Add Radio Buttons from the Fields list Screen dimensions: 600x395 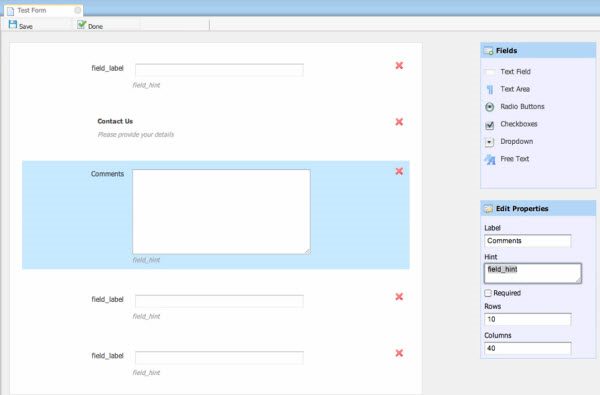tap(522, 107)
